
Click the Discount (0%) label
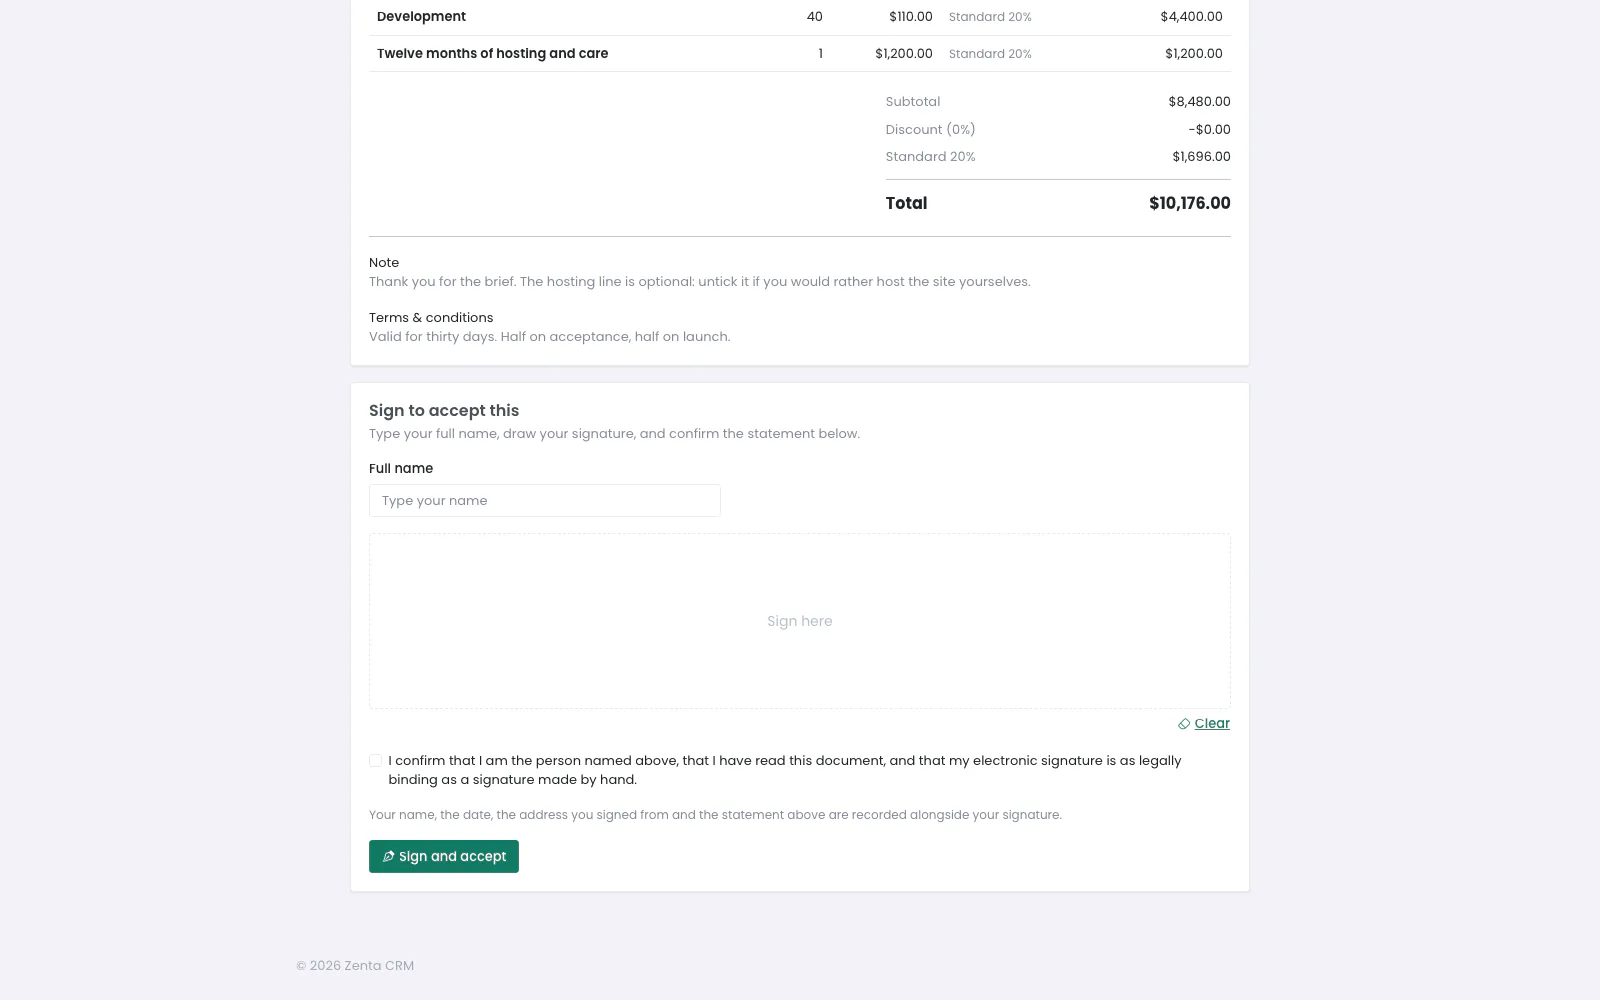930,130
